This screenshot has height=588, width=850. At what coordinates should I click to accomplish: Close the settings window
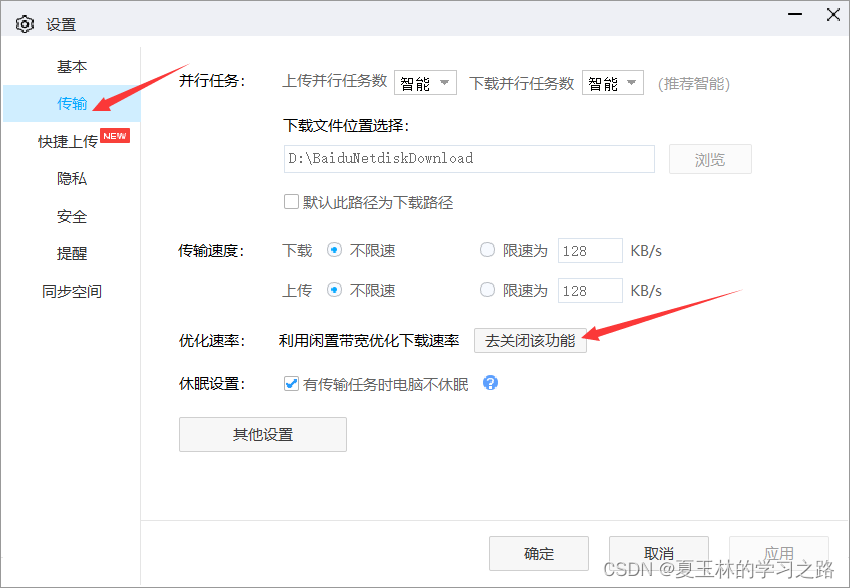point(833,15)
